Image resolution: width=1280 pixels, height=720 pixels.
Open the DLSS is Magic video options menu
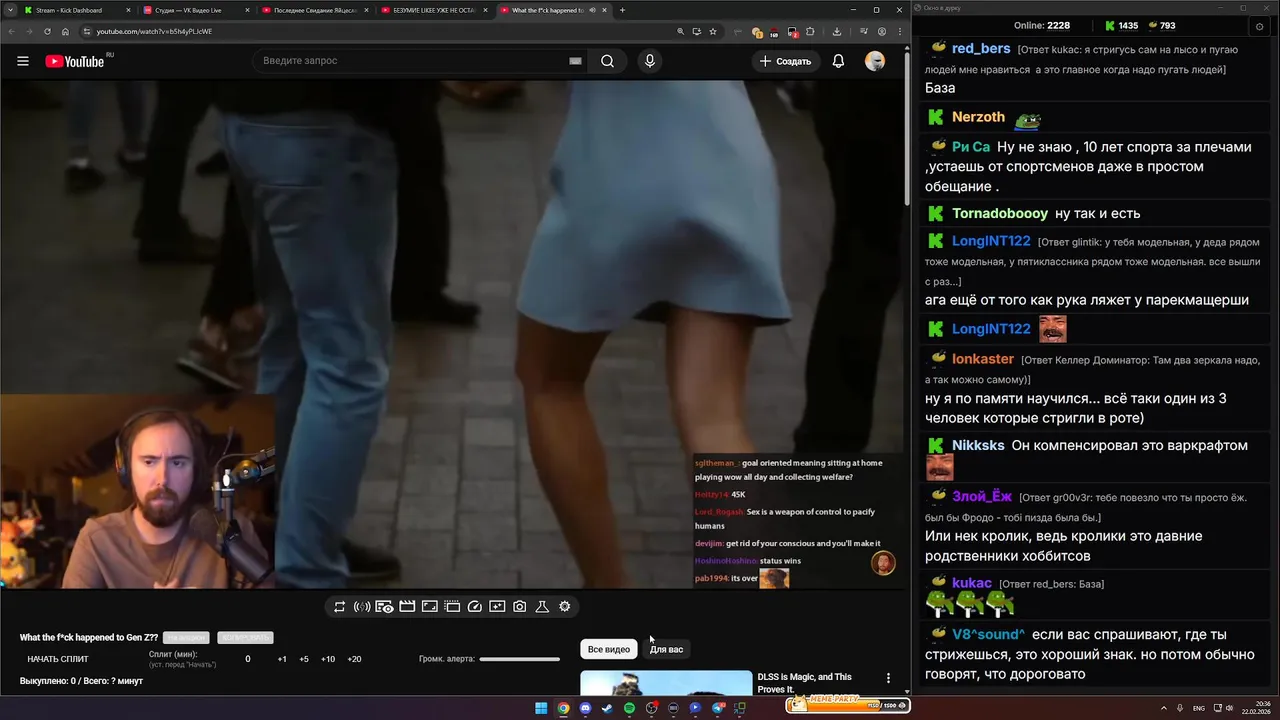(888, 678)
